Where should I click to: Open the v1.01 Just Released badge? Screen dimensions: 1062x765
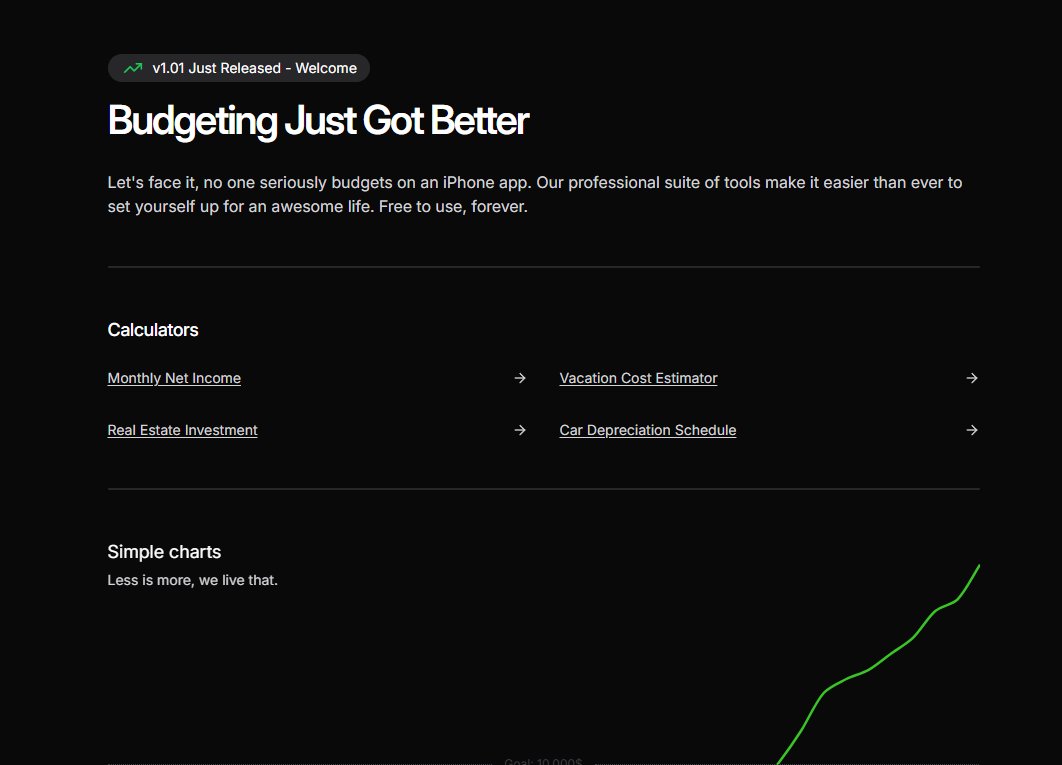[238, 68]
